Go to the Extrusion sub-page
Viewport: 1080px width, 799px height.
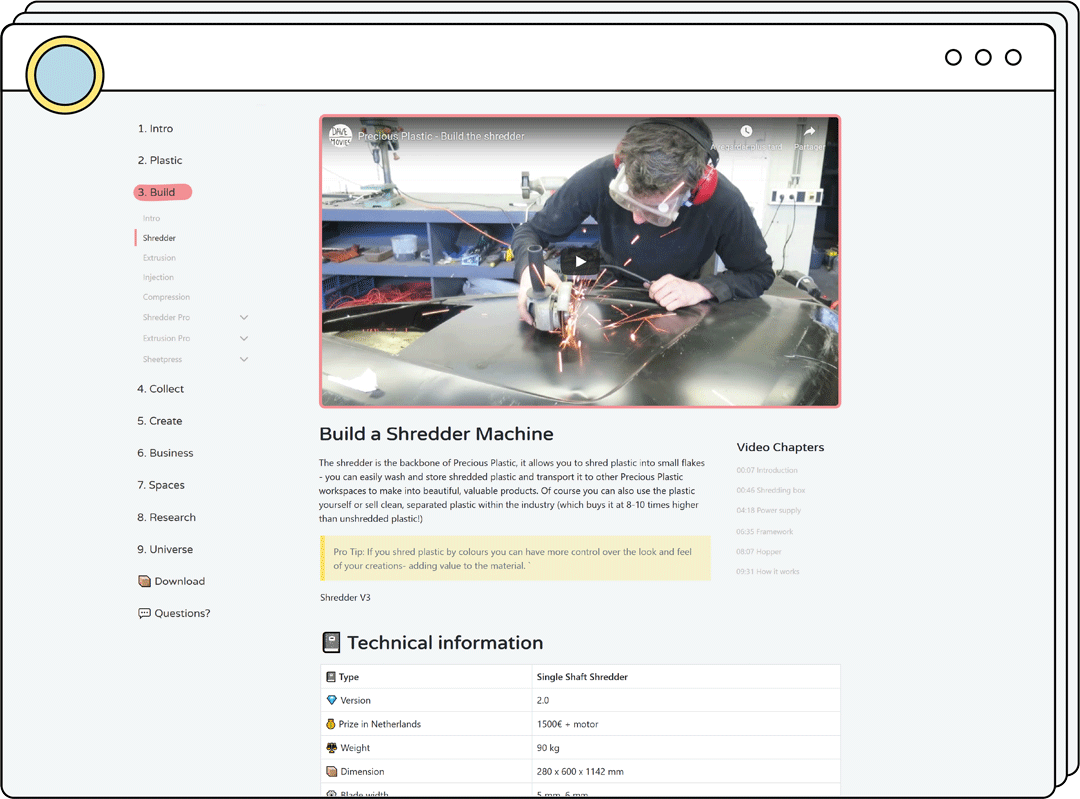159,258
